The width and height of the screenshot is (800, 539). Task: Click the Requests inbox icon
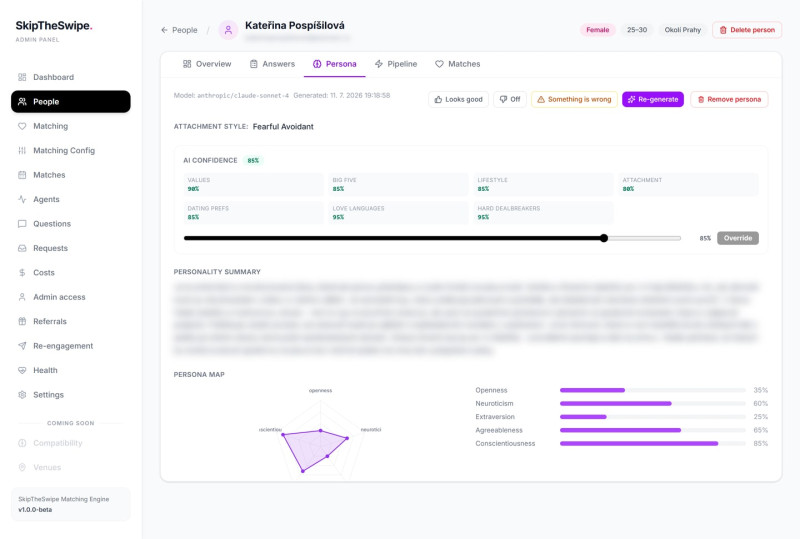tap(22, 249)
